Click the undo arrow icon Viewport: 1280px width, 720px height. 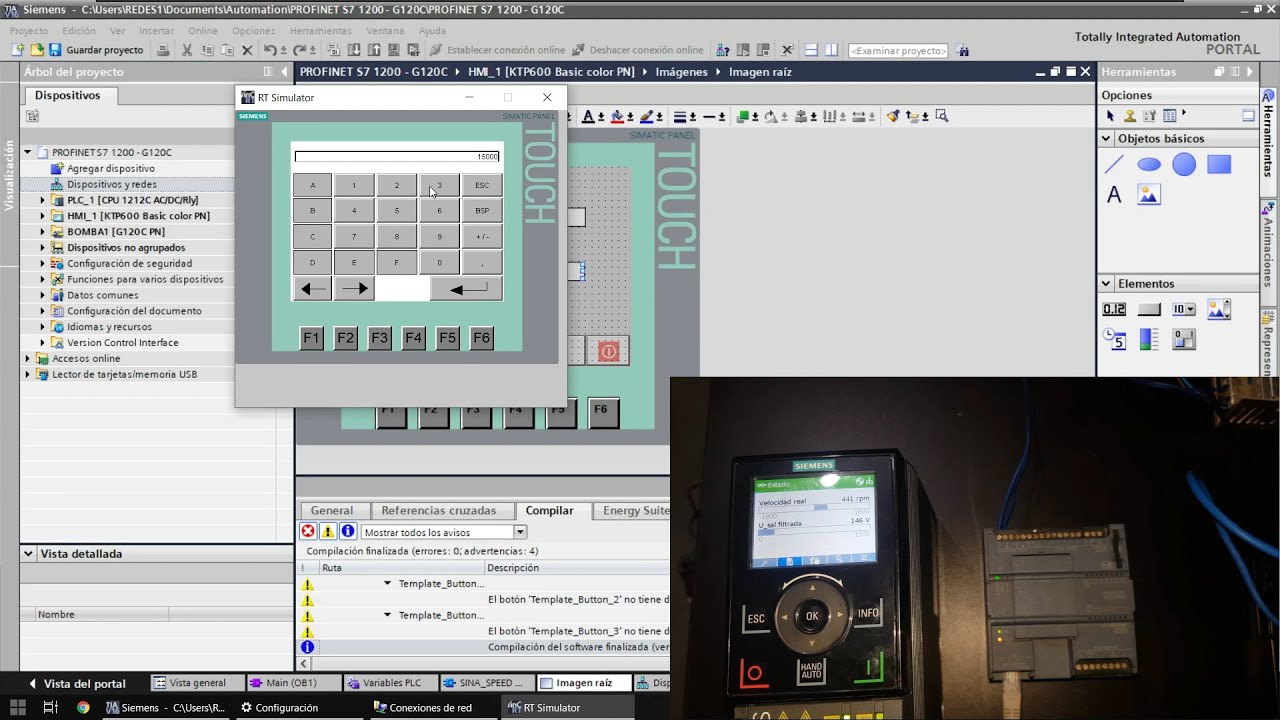point(270,50)
